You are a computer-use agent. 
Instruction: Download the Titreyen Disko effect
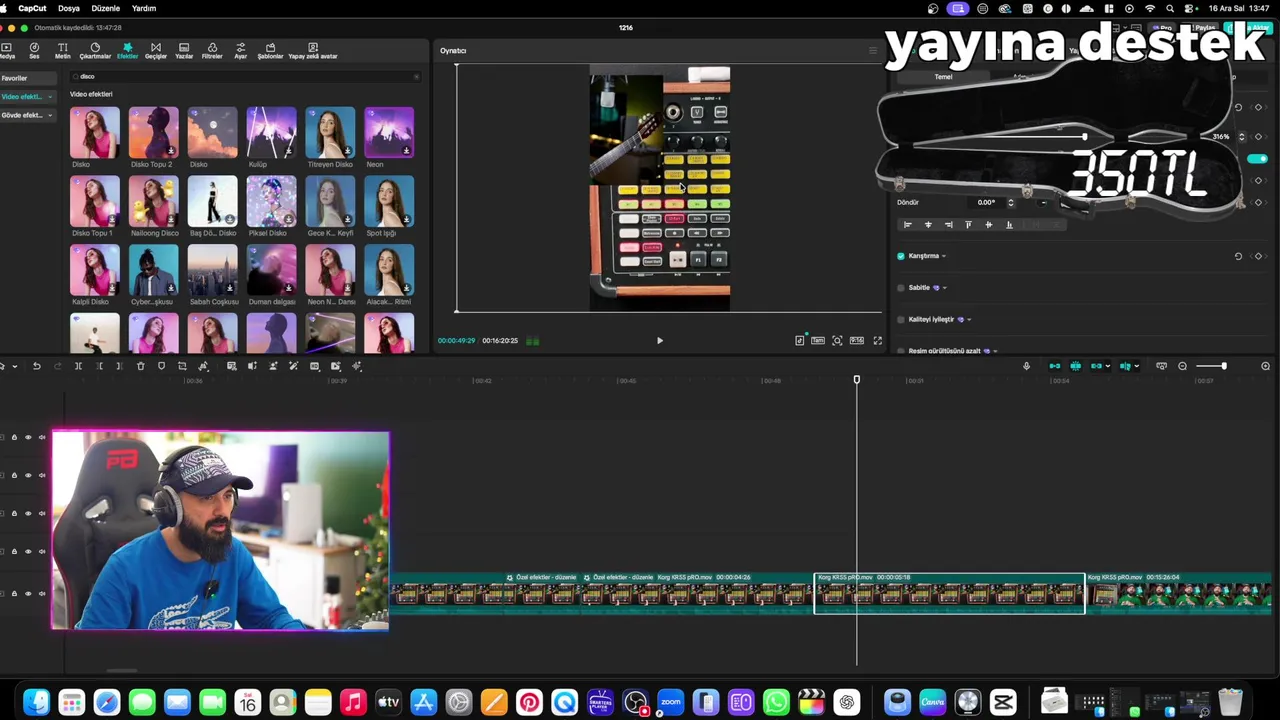(x=347, y=151)
